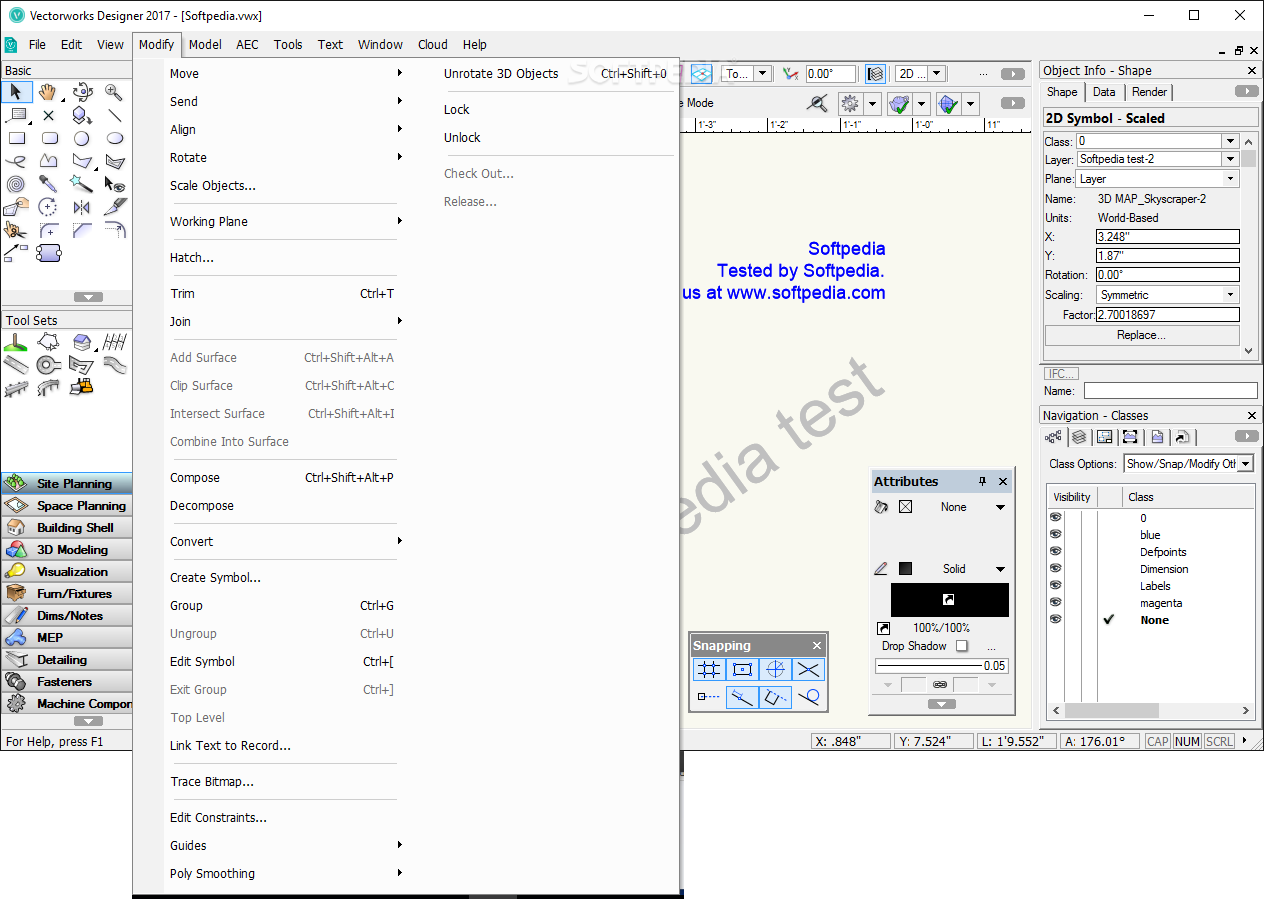
Task: Select the magic wand Select Similar tool
Action: (x=82, y=184)
